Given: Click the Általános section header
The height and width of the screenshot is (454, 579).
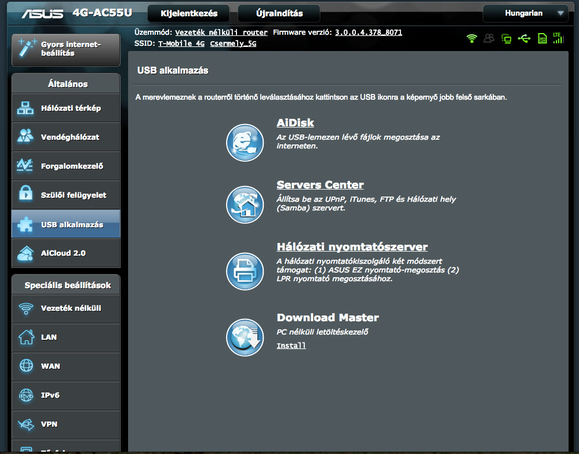Looking at the screenshot, I should 68,84.
